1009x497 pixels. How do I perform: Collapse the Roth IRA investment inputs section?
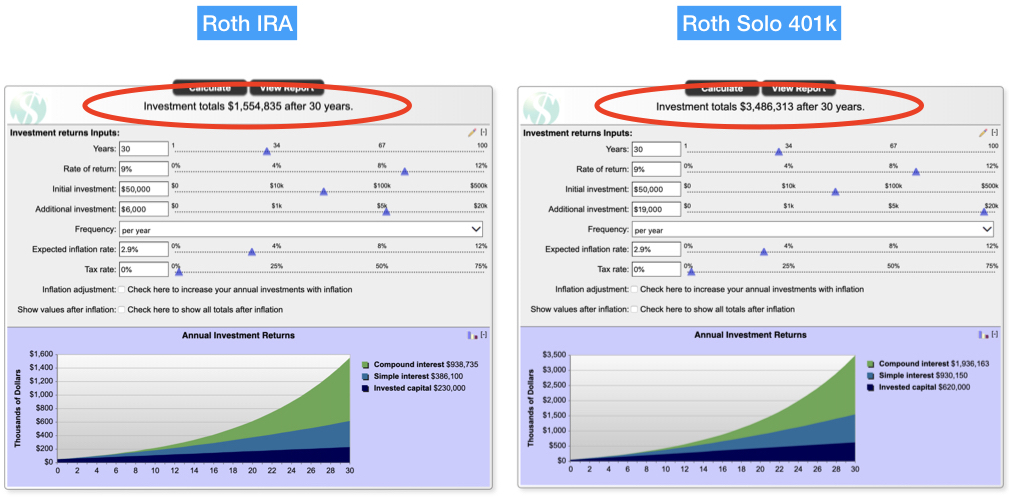coord(483,132)
